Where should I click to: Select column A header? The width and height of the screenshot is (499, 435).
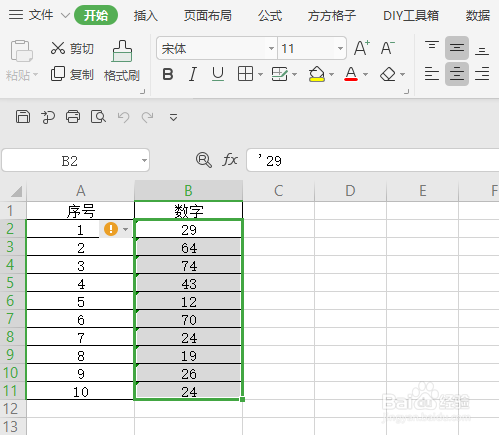click(80, 191)
